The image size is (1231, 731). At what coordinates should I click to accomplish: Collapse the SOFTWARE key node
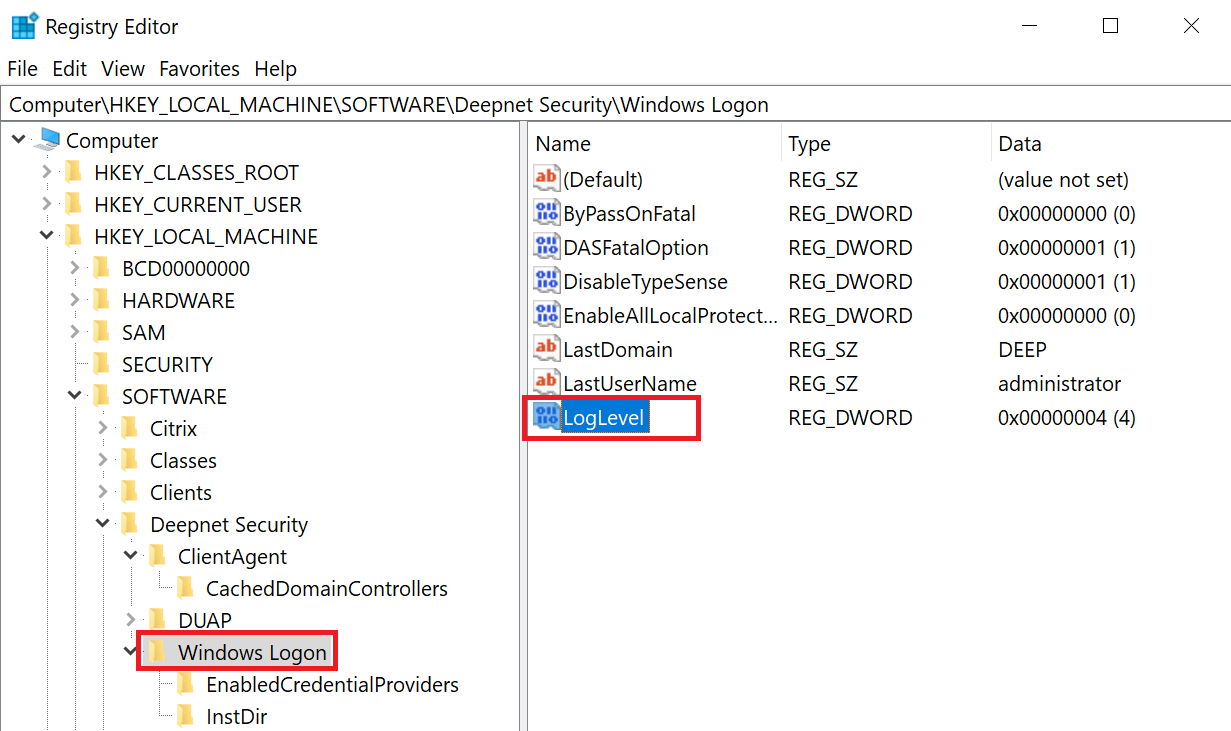[x=75, y=397]
